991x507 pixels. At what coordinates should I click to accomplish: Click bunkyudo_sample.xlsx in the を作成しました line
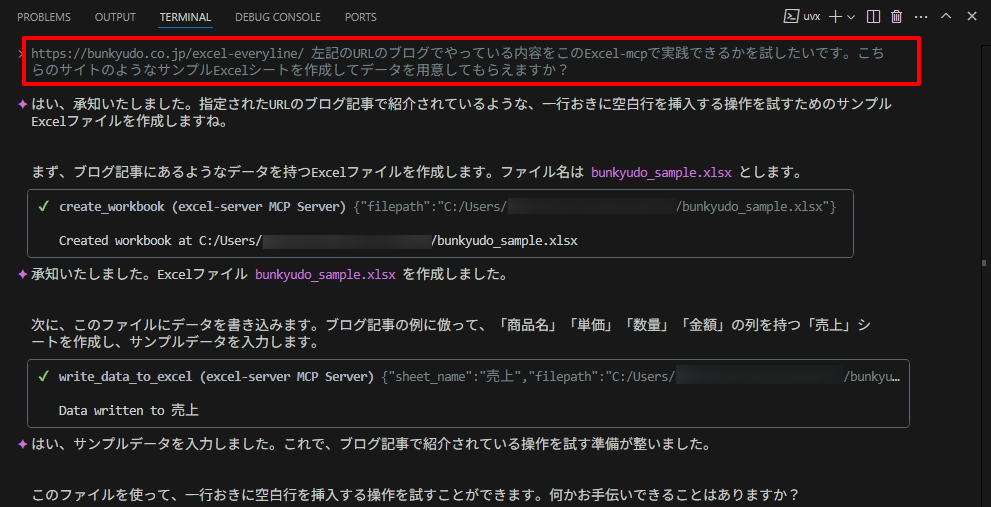coord(325,275)
